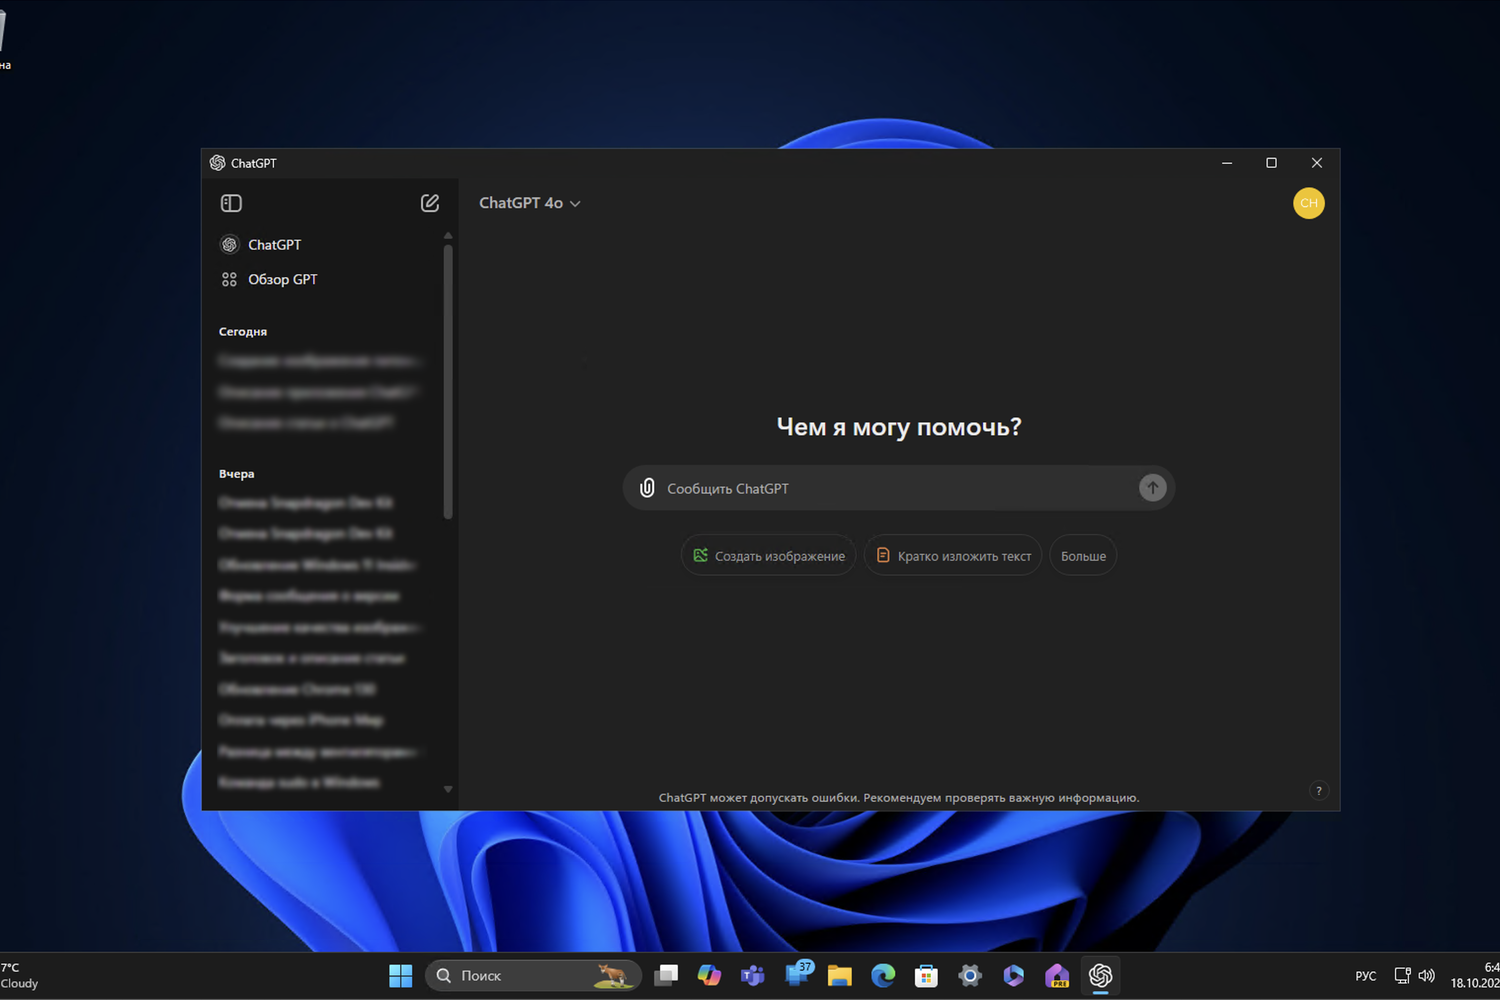
Task: Open the Windows Start menu
Action: click(x=400, y=975)
